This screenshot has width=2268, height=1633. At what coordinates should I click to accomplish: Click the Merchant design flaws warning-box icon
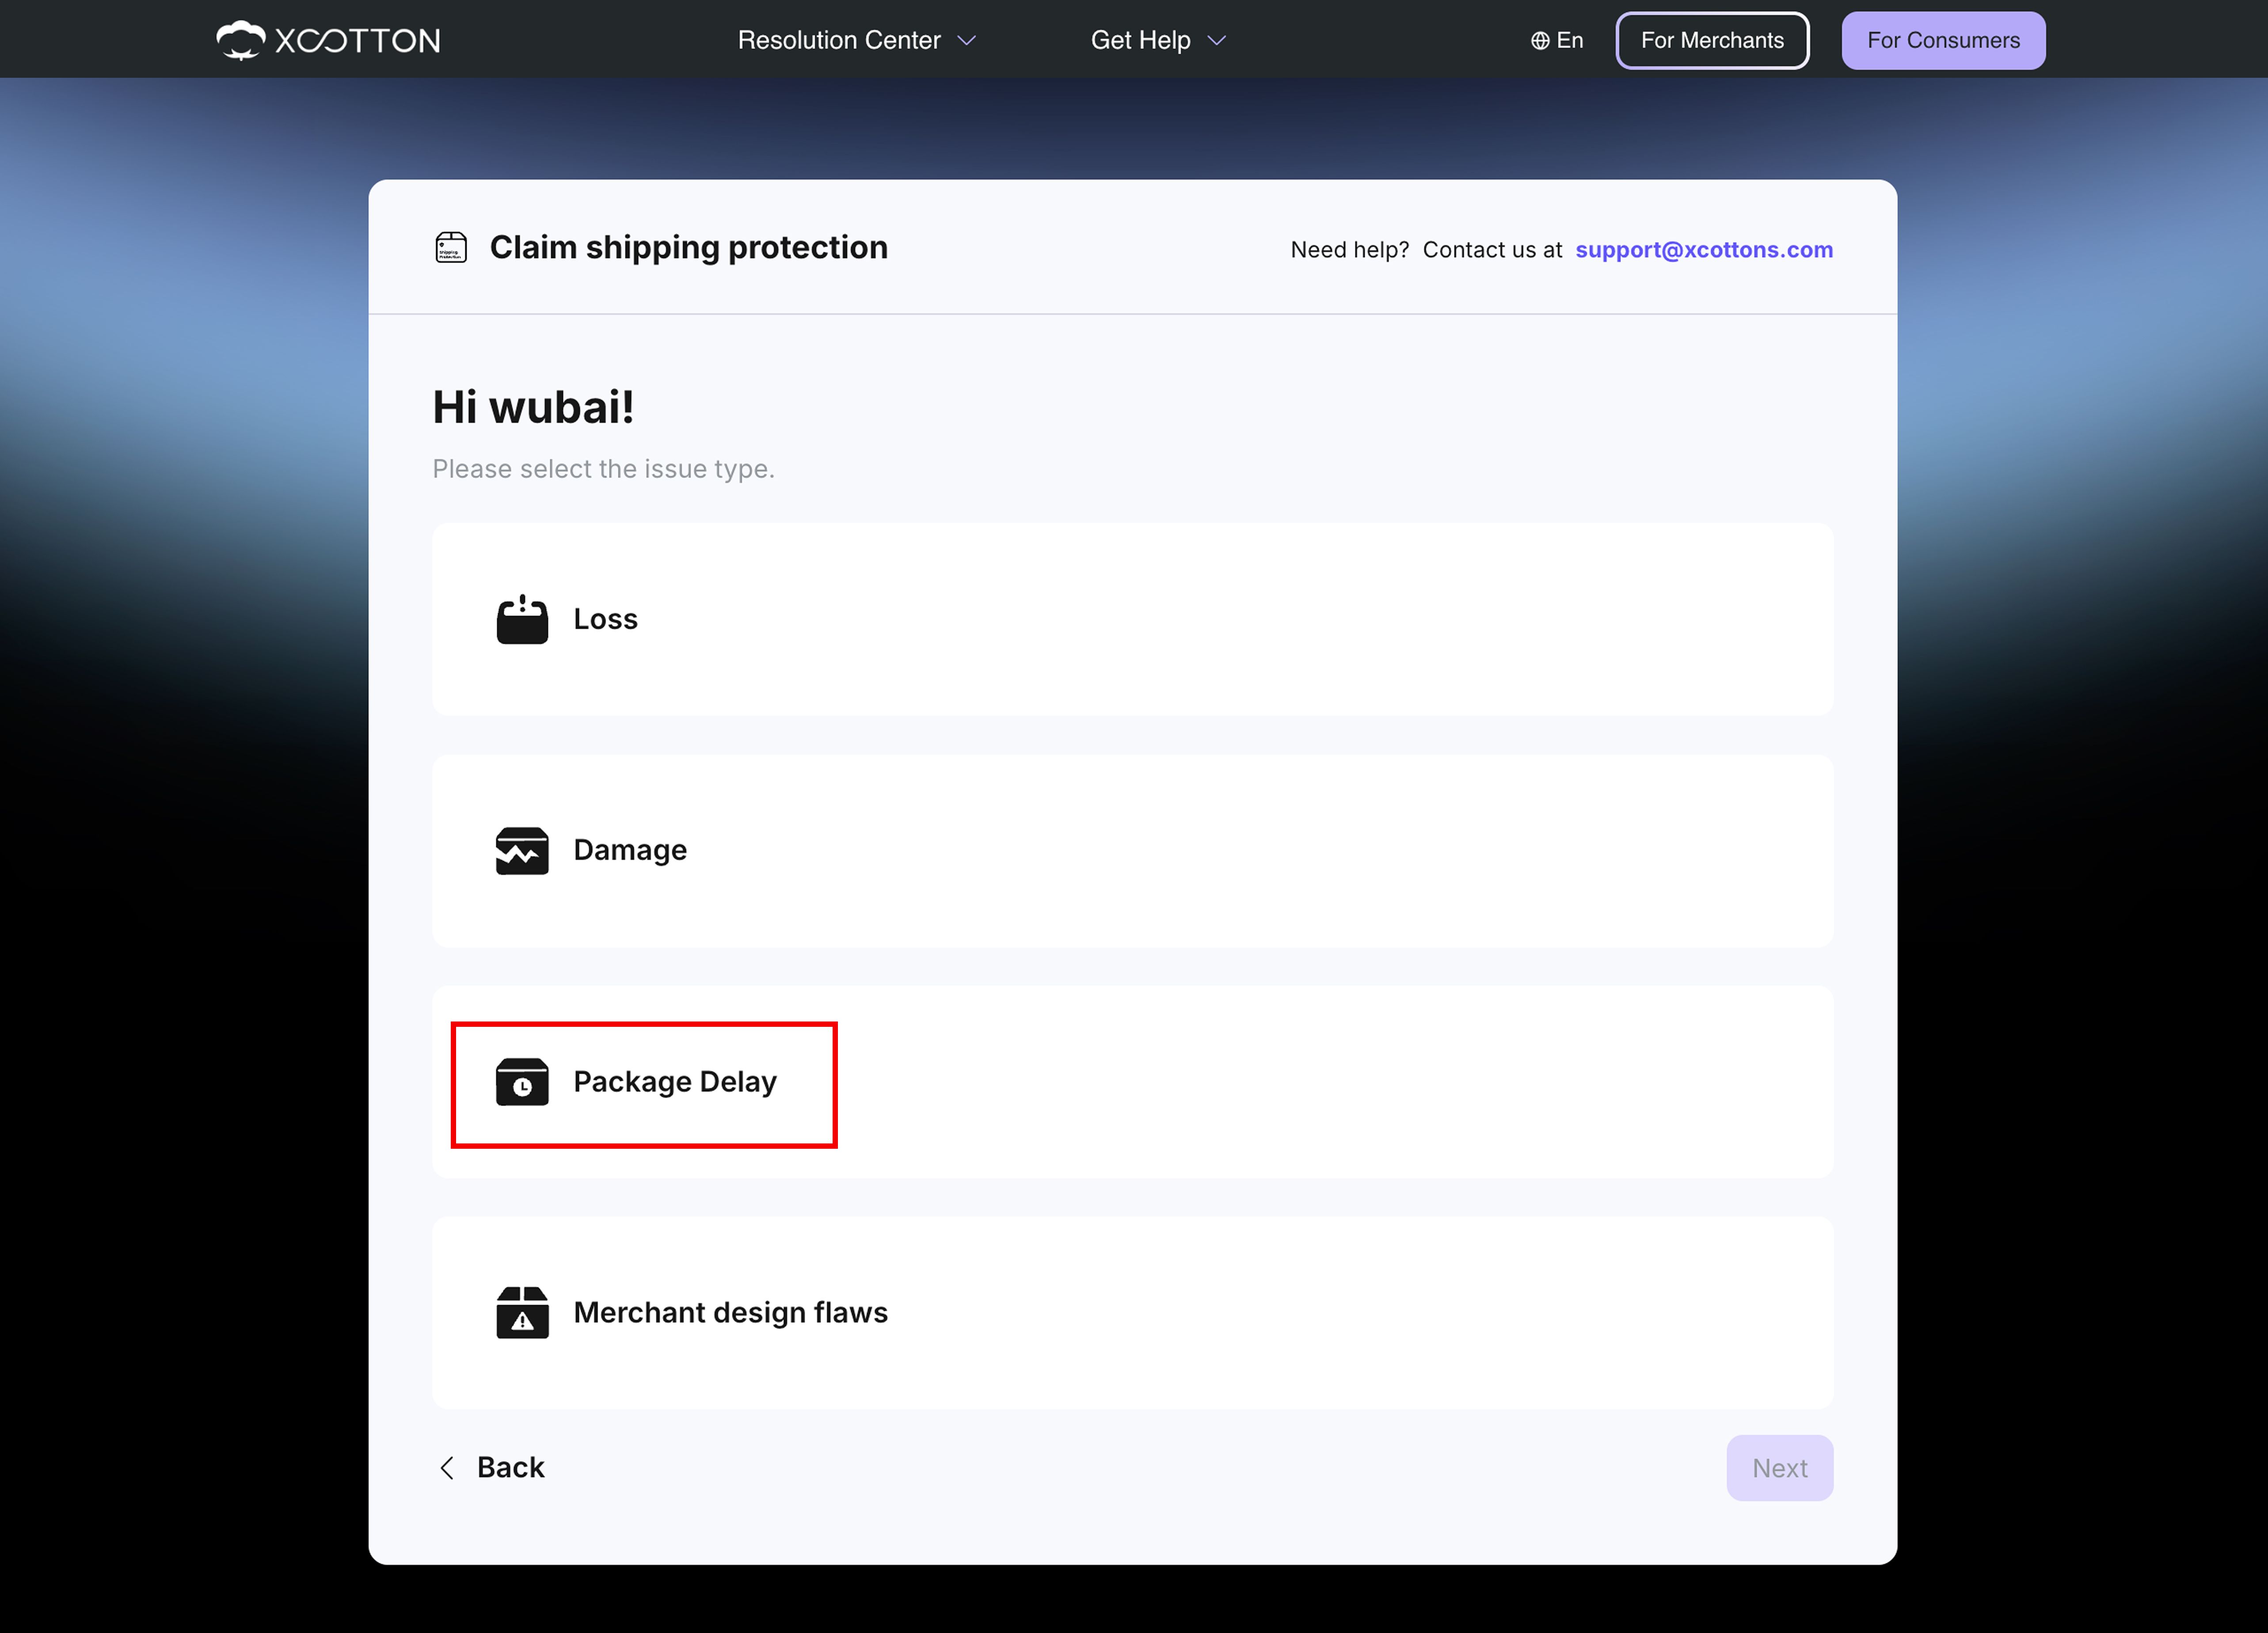coord(522,1312)
